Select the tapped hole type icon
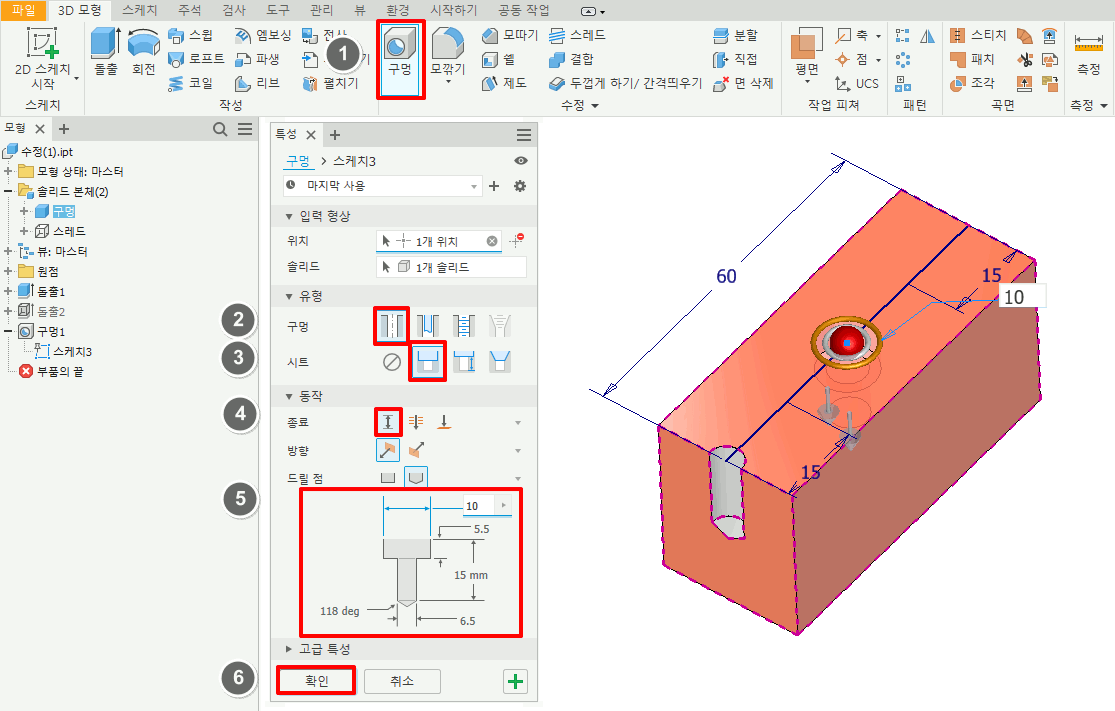 click(x=463, y=325)
